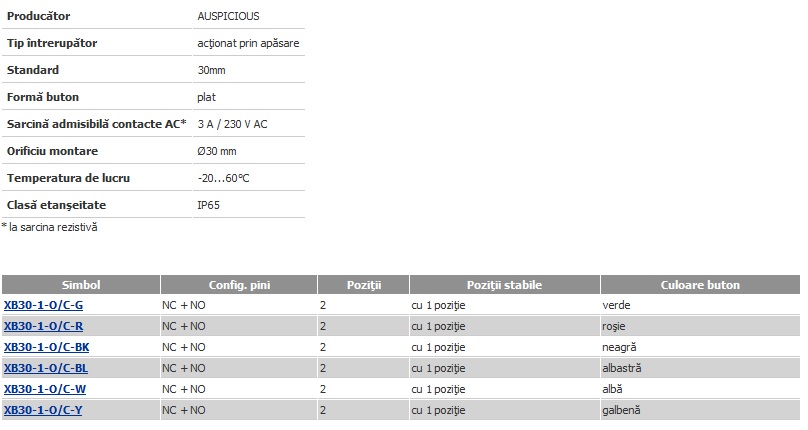Open the XB30-1-O/C-BK product link

(46, 348)
